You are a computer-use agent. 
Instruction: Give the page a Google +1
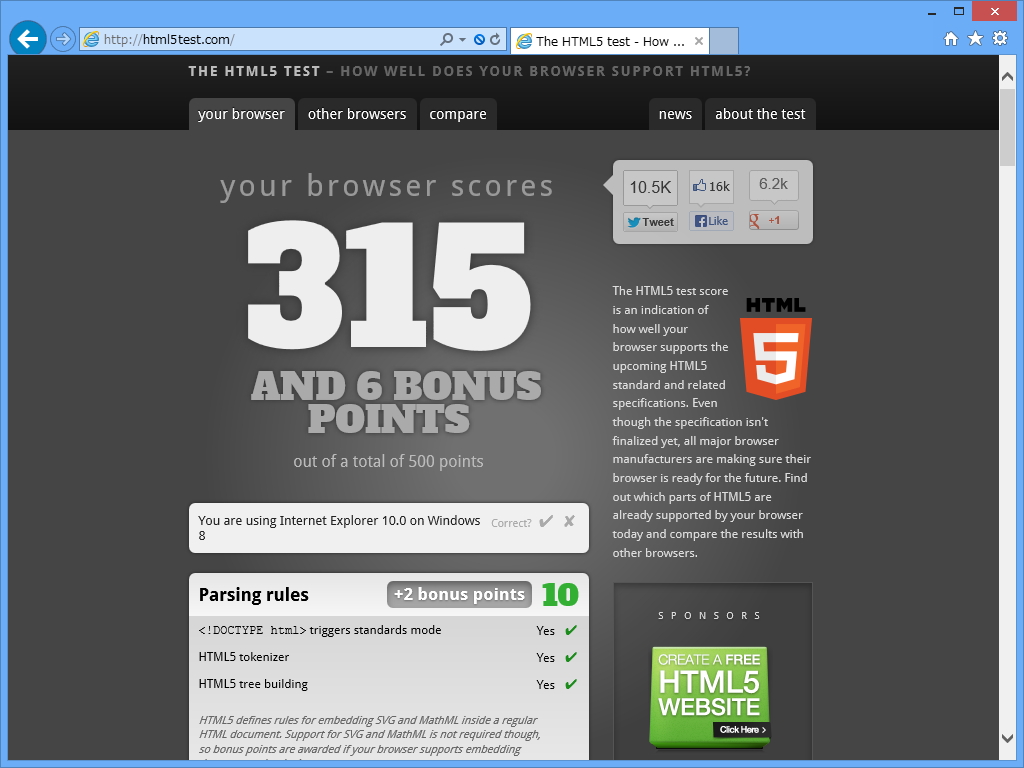pos(772,220)
